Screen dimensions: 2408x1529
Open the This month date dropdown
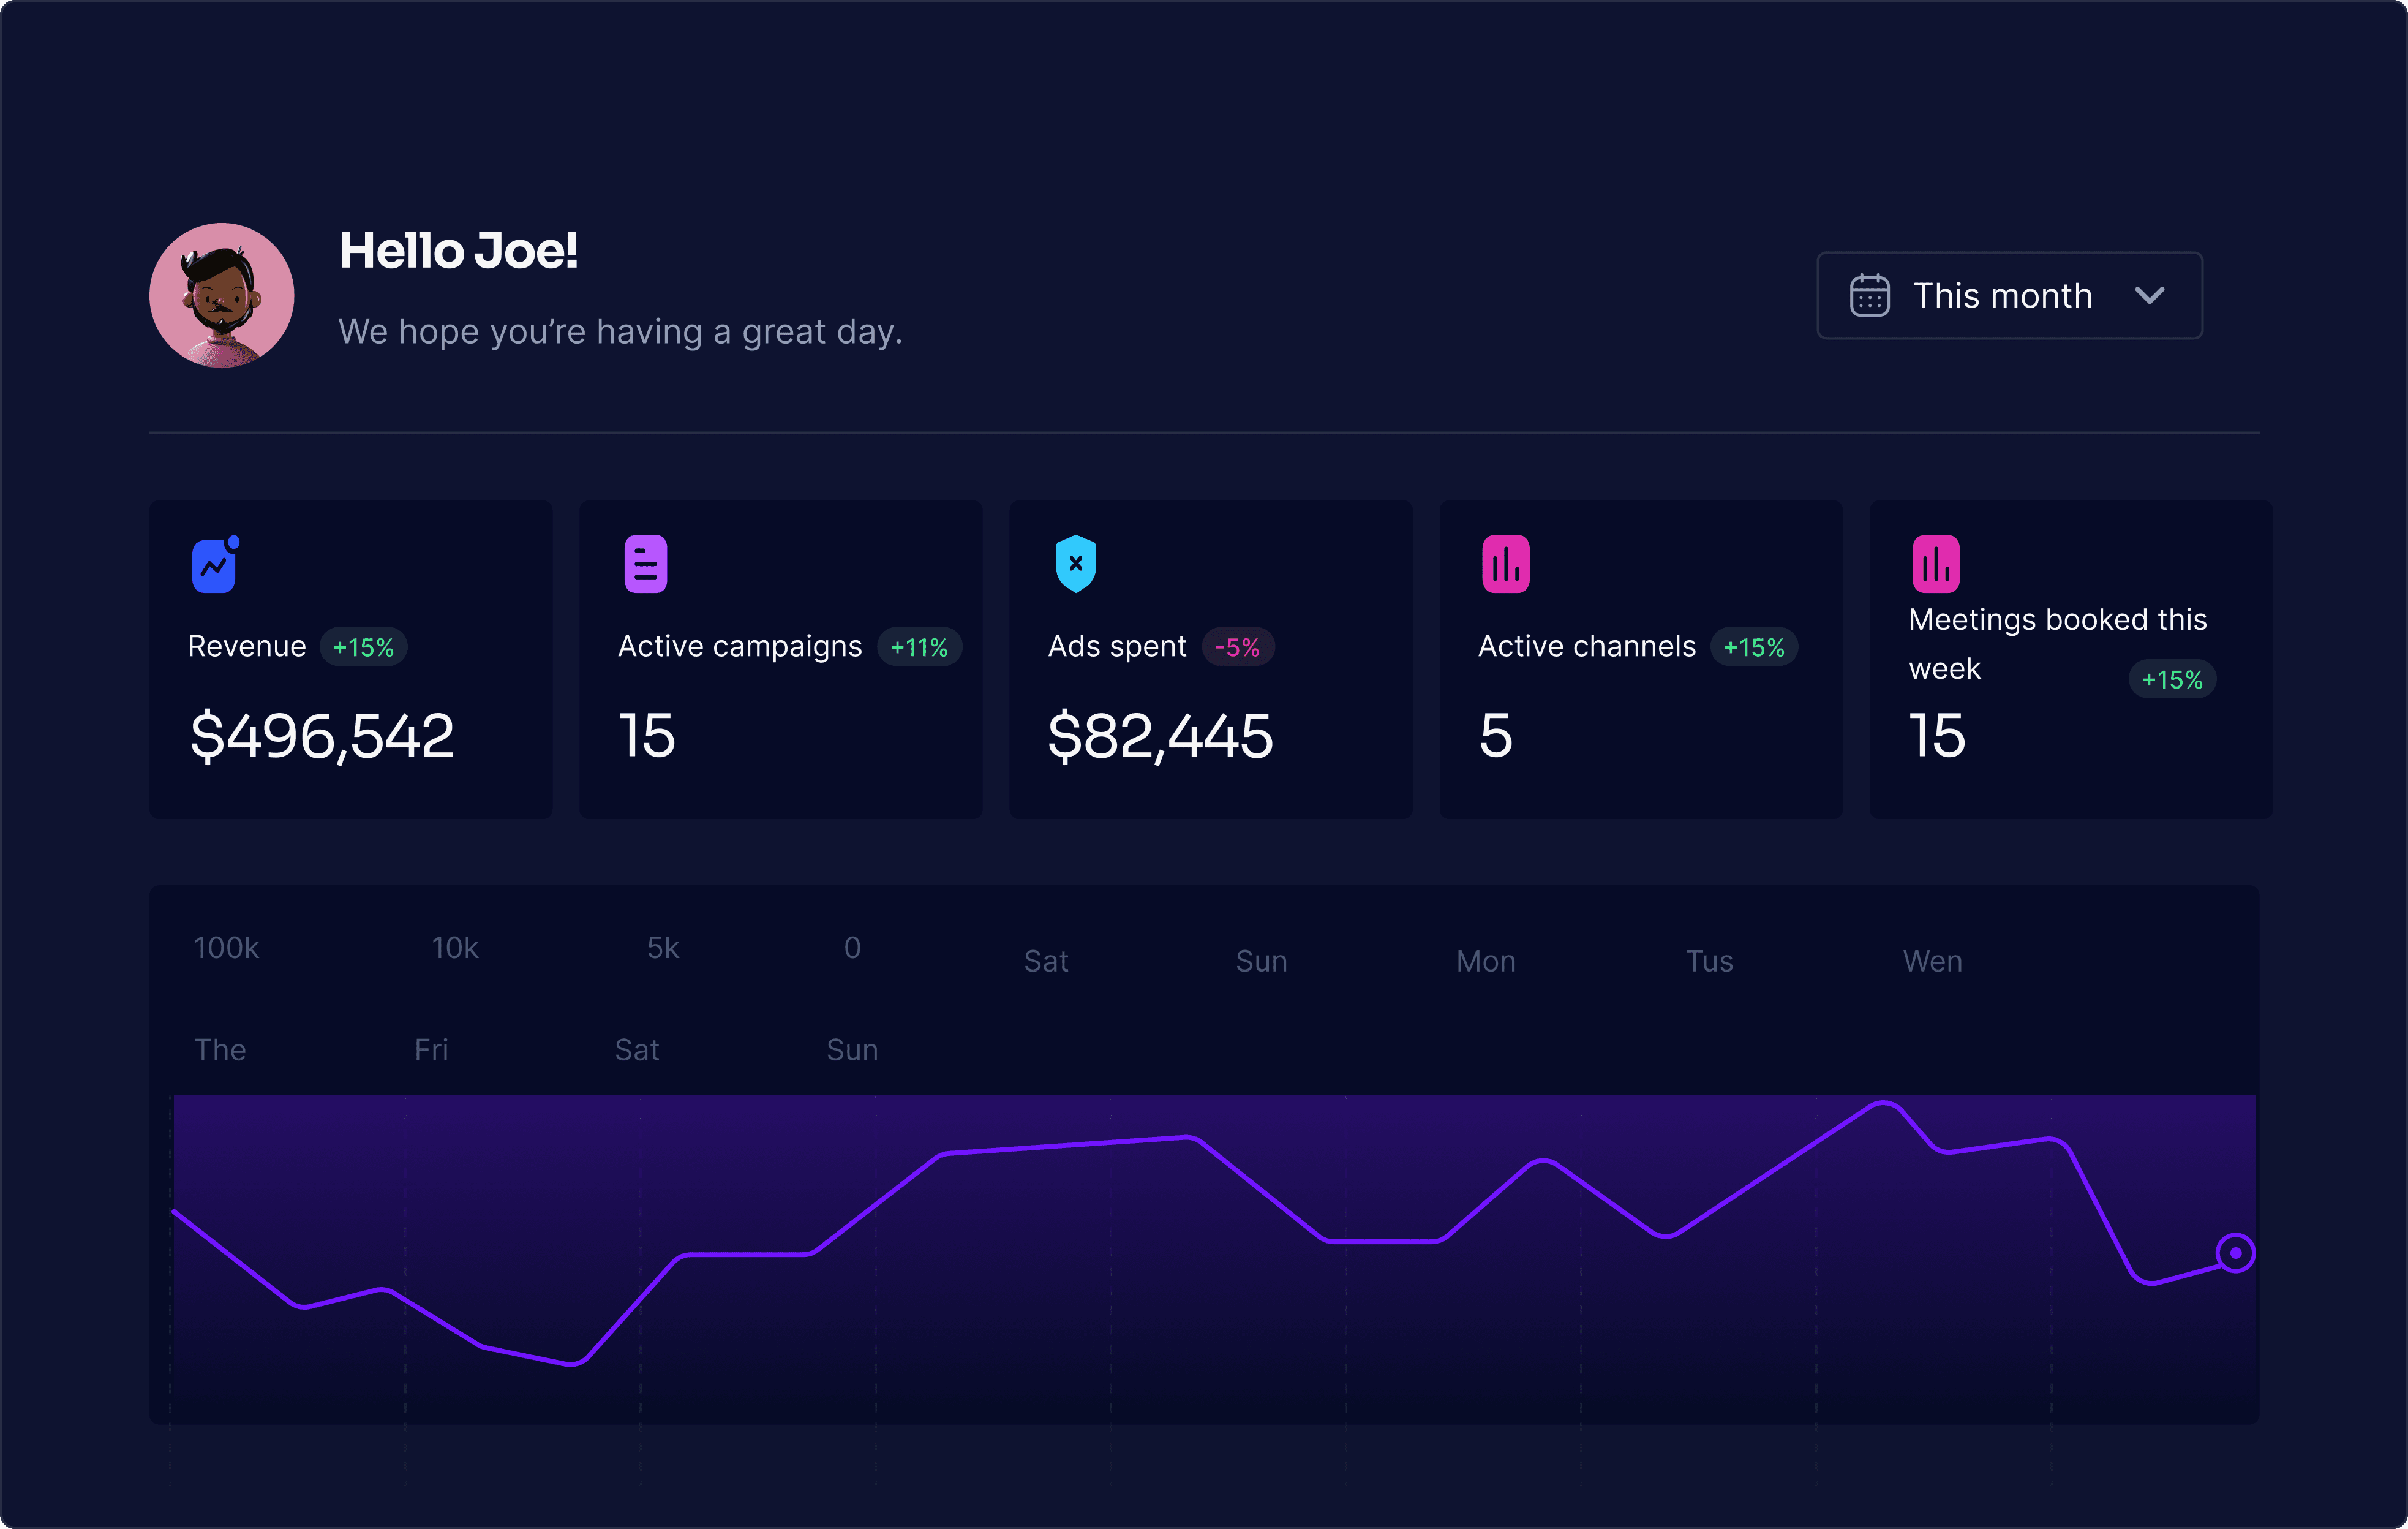pos(2009,295)
